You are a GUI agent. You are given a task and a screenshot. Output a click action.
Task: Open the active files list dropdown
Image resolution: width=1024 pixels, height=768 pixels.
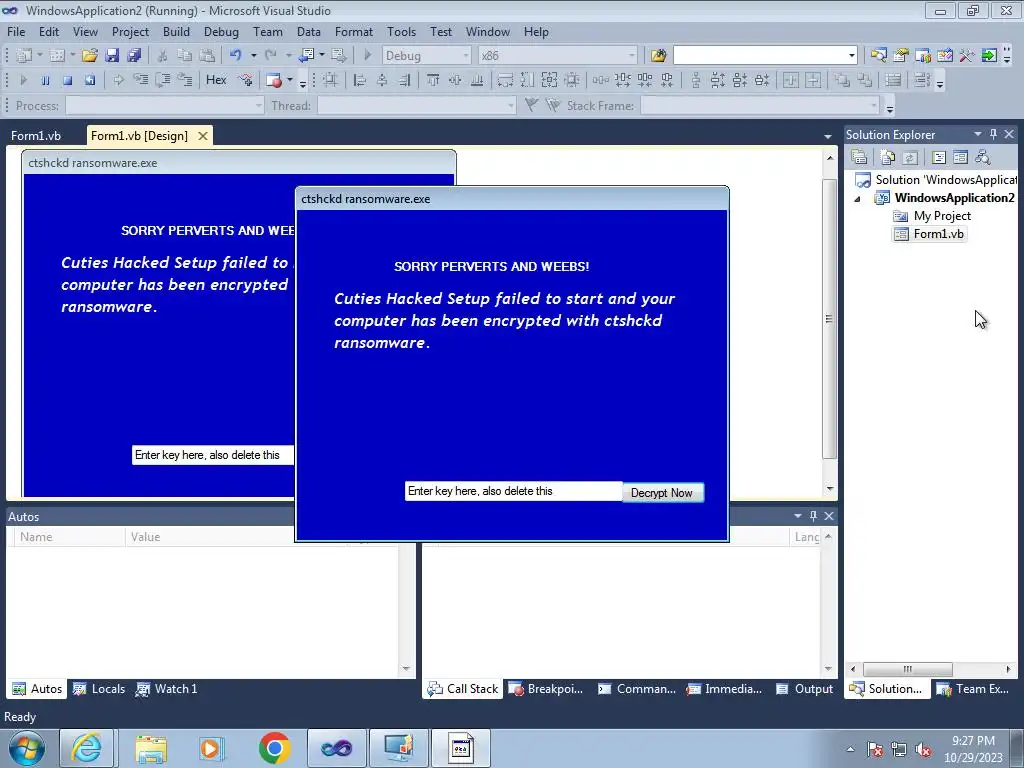click(x=827, y=136)
